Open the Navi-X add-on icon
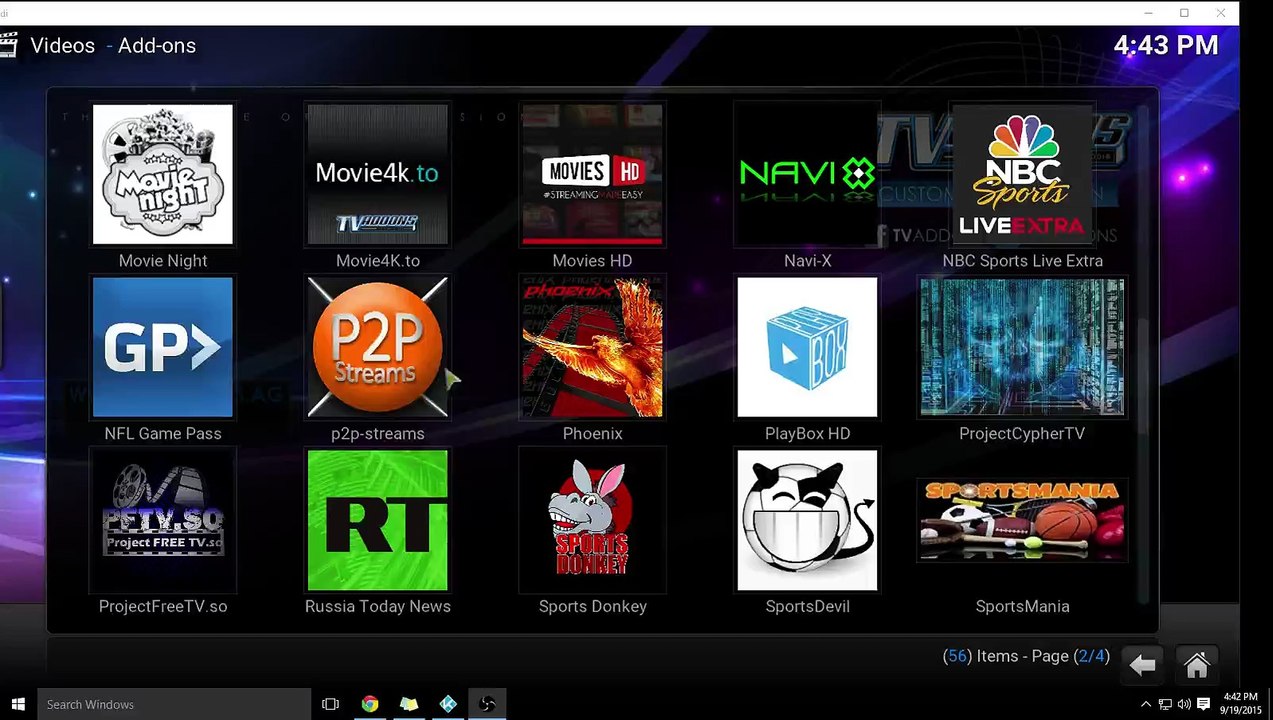This screenshot has height=720, width=1273. 807,174
